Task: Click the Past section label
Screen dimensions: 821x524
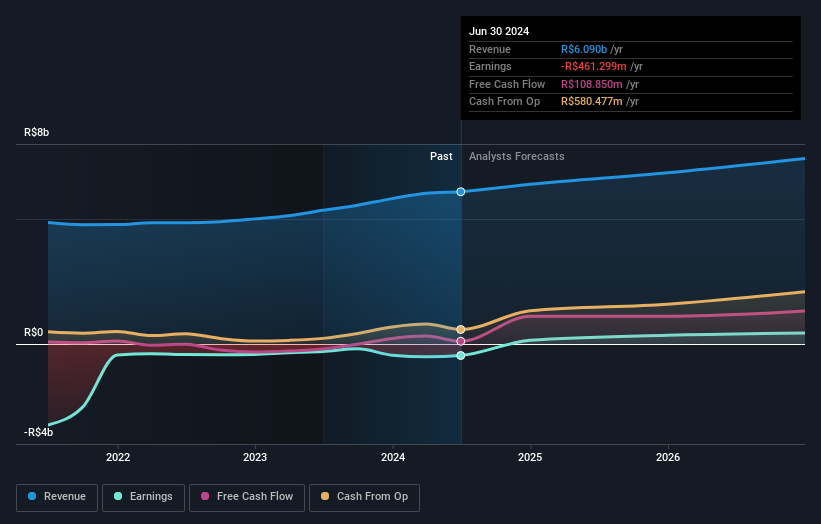Action: 441,157
